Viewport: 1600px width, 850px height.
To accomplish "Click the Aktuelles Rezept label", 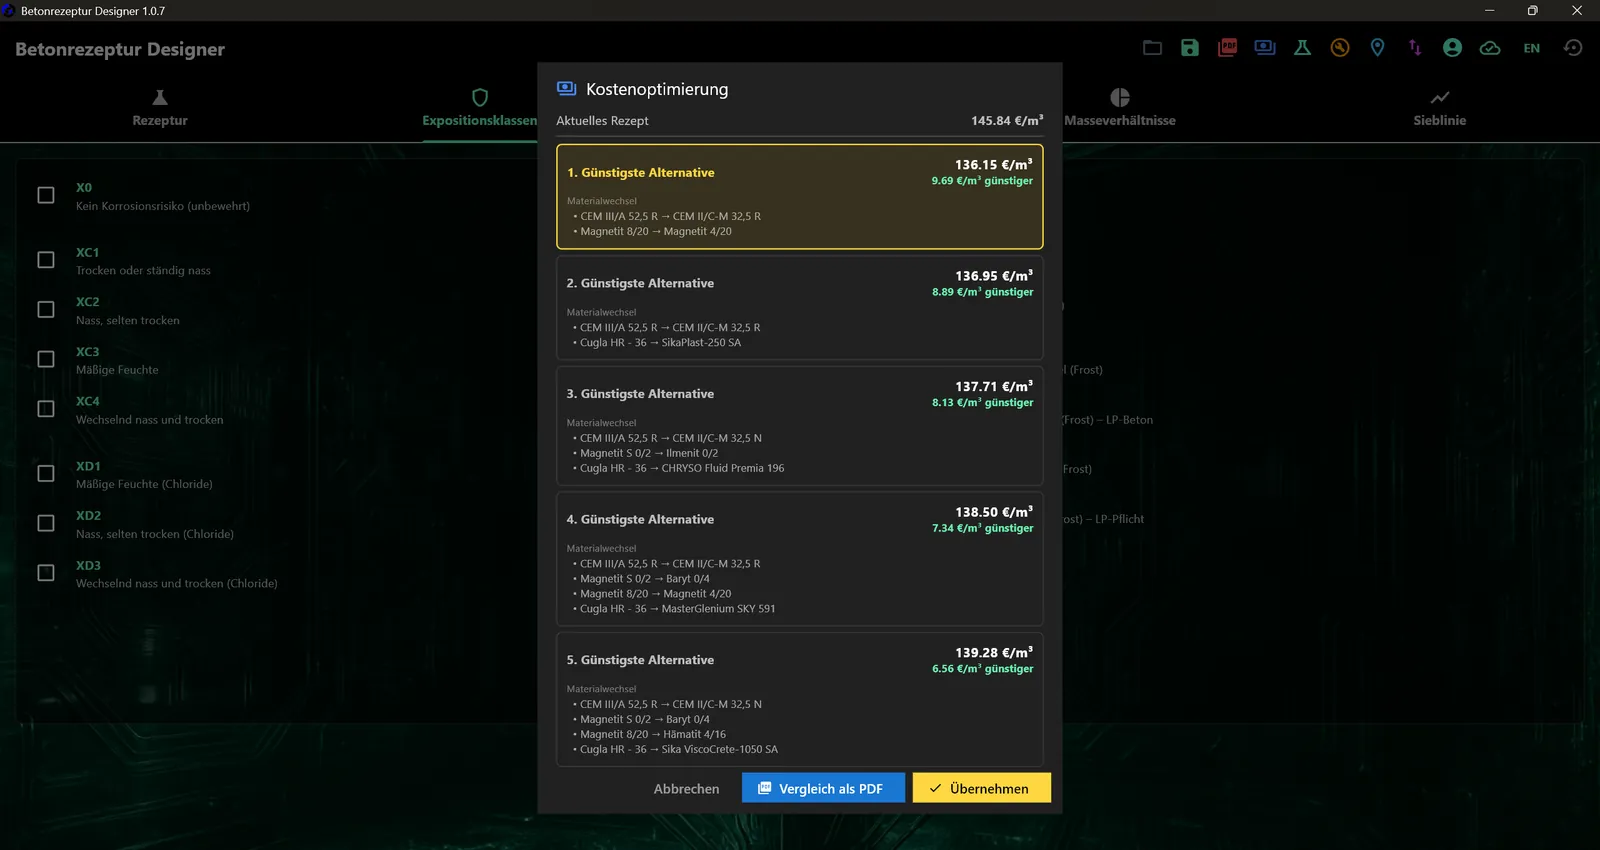I will pos(602,121).
